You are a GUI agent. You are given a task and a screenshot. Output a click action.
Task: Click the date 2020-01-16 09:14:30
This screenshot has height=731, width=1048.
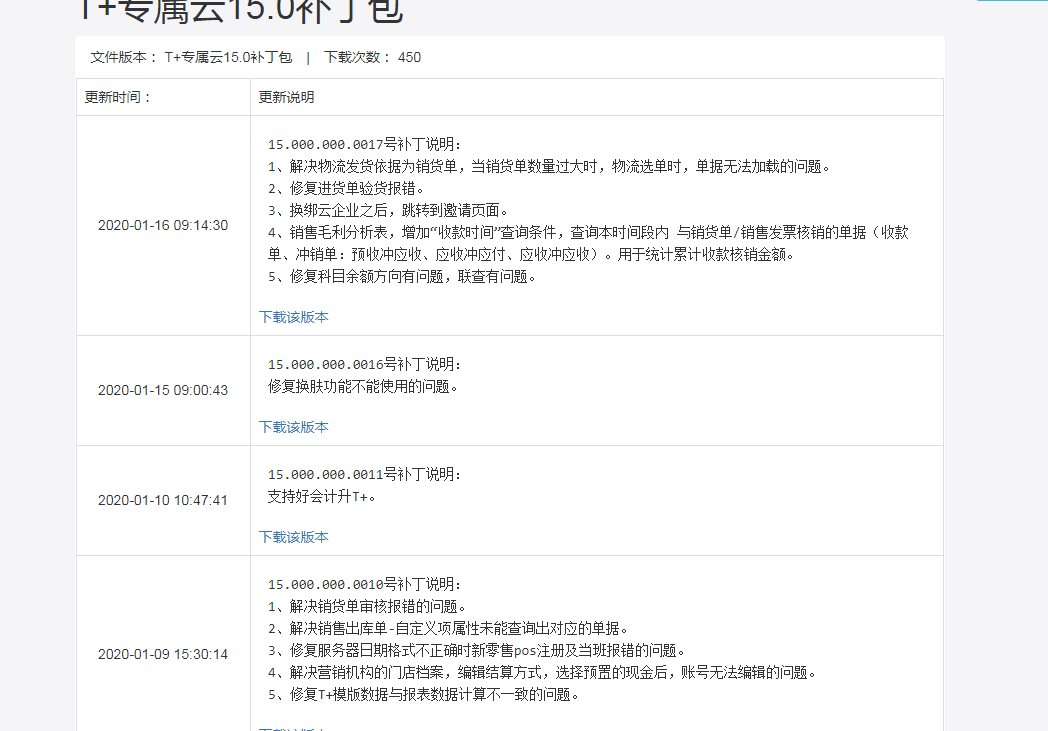coord(163,225)
